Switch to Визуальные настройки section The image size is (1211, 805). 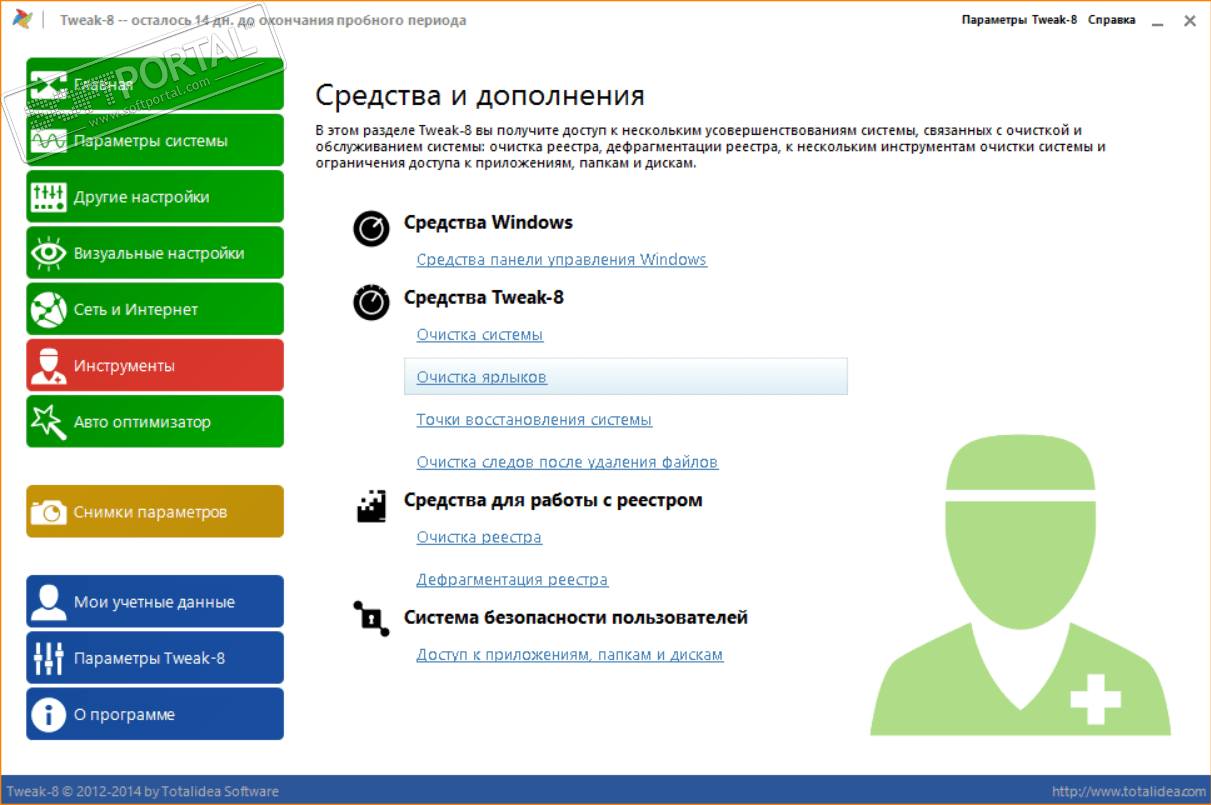(155, 253)
